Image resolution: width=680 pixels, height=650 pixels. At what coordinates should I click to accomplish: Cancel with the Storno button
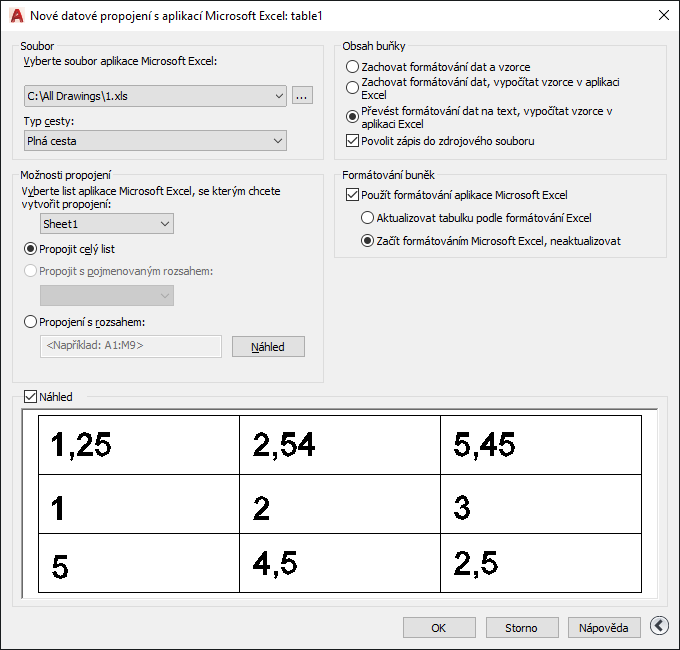(x=522, y=628)
